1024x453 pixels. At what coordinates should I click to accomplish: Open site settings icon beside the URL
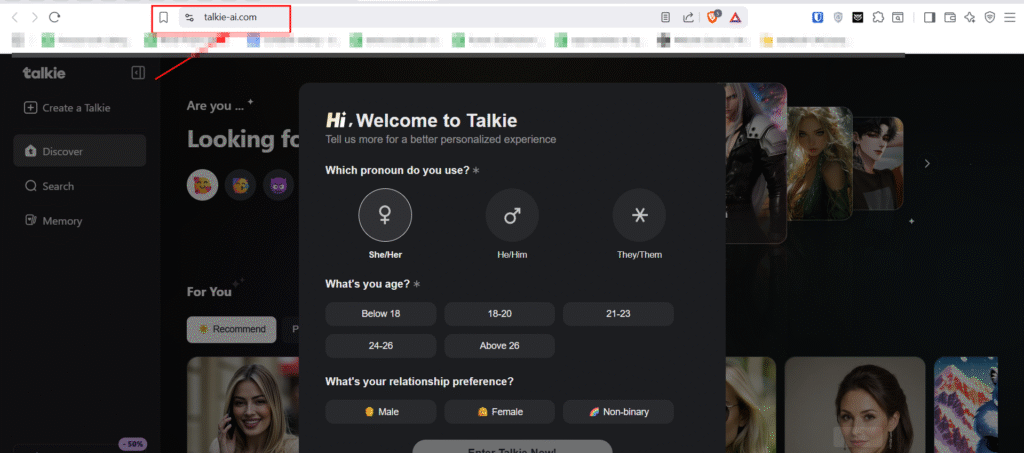(x=189, y=18)
